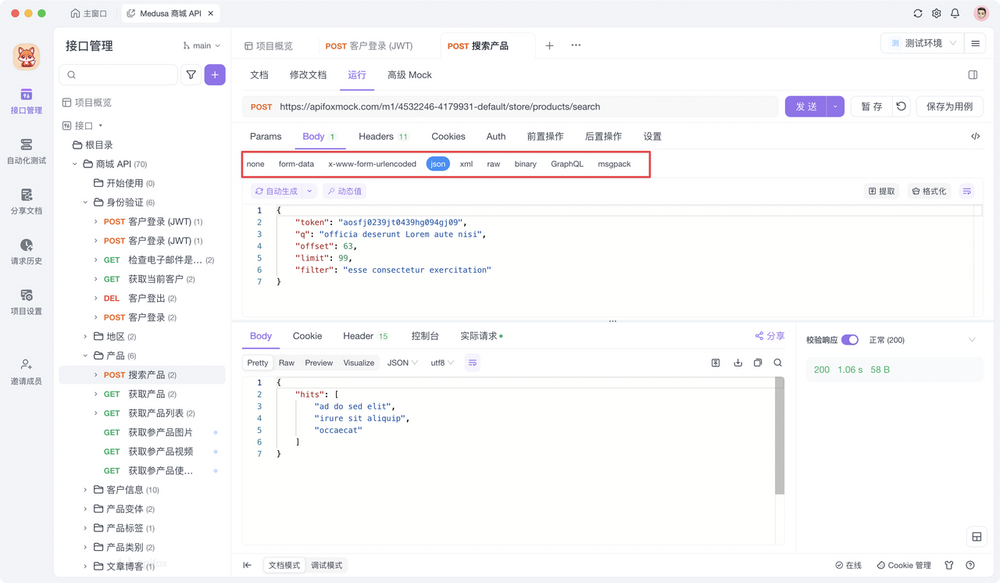Screen dimensions: 1000x583
Task: Select the xml body type
Action: tap(466, 164)
